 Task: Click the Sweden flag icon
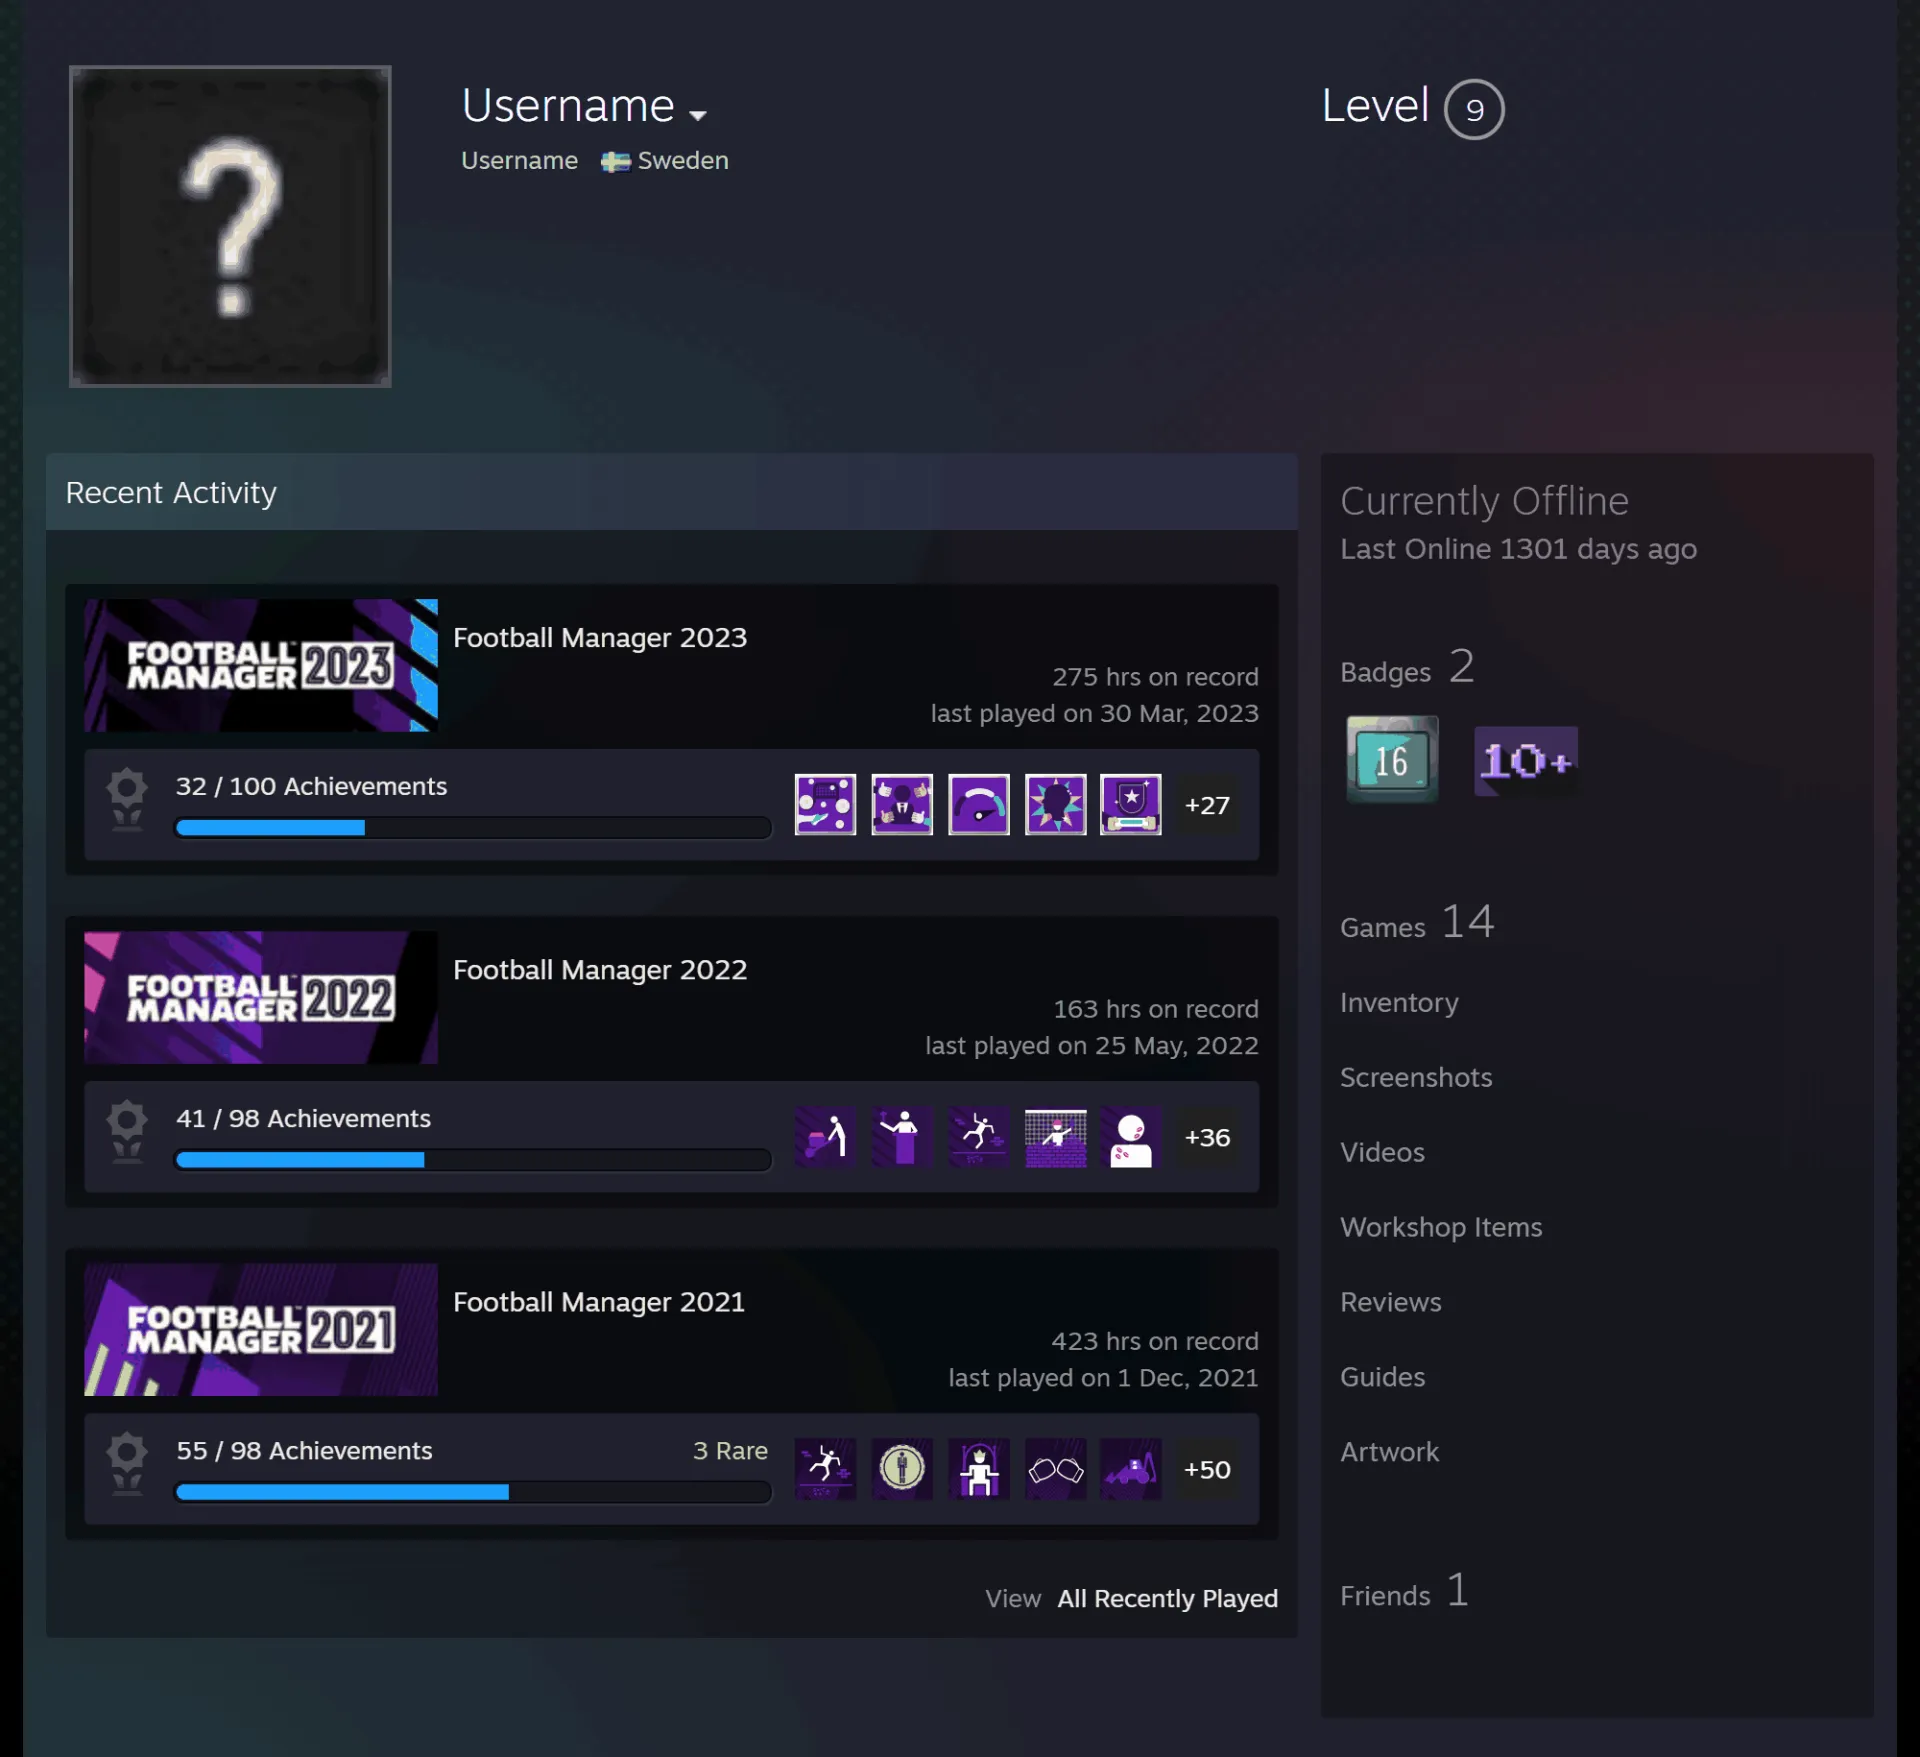615,161
